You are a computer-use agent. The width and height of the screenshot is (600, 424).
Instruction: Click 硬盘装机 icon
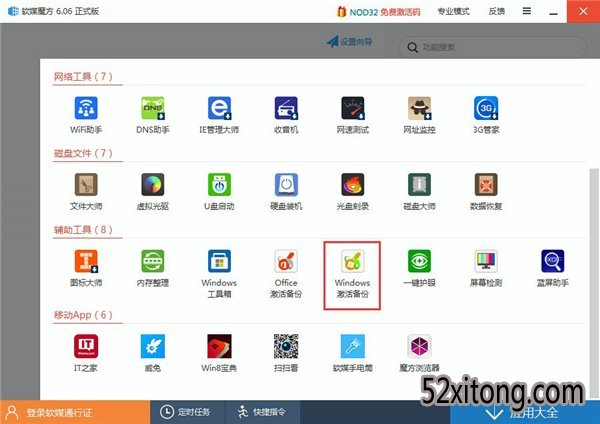pos(286,184)
